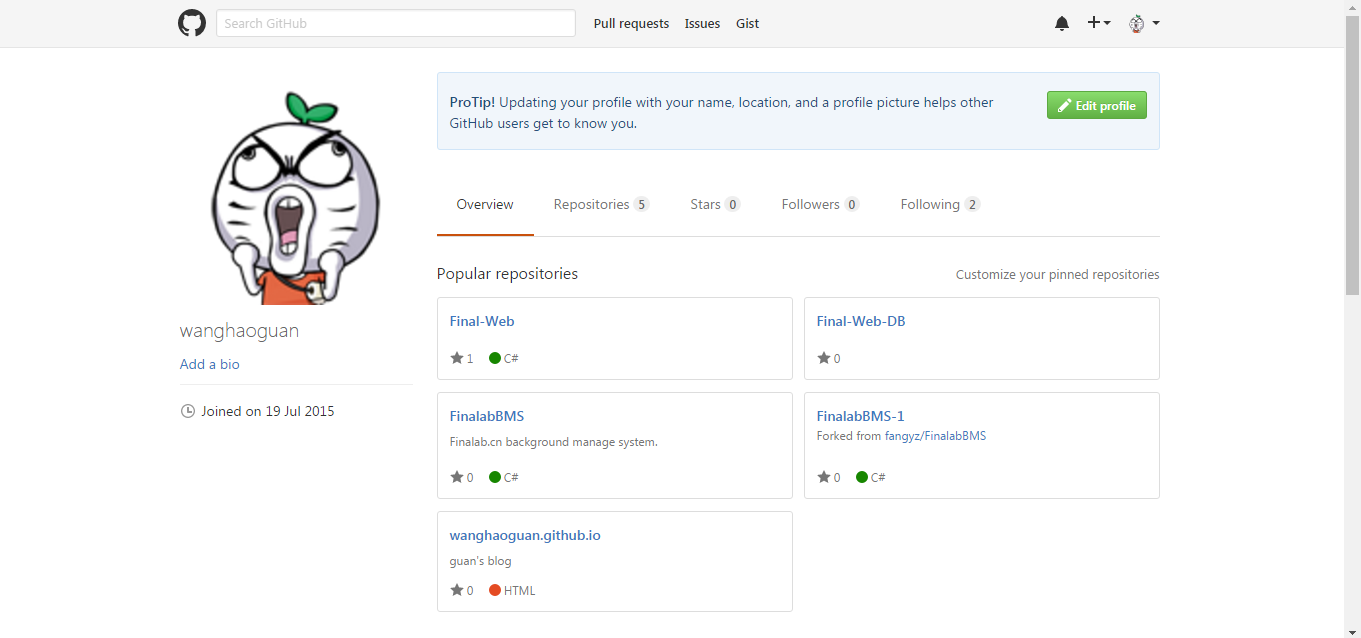The image size is (1361, 638).
Task: Open the Customize your pinned repositories link
Action: point(1057,274)
